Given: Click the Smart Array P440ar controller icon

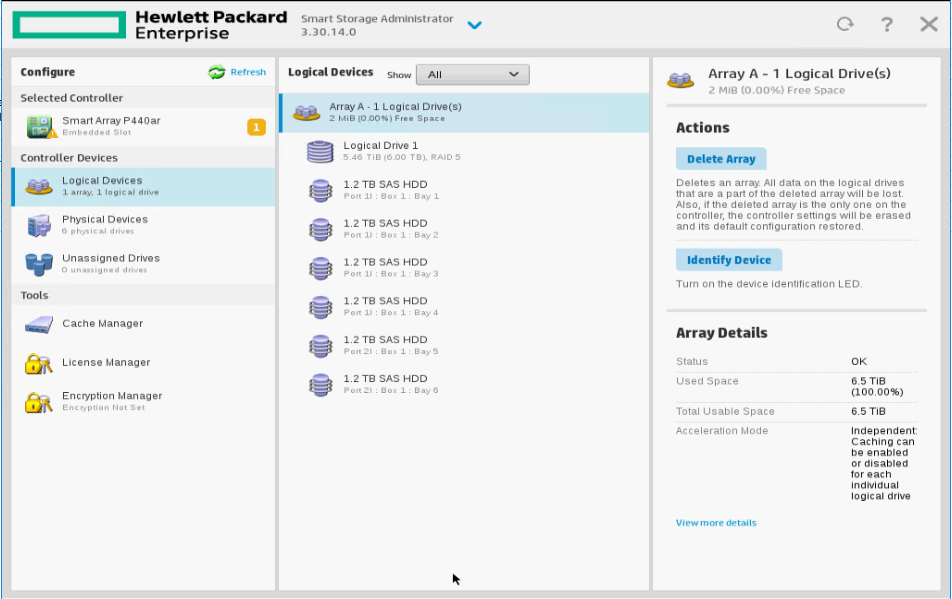Looking at the screenshot, I should coord(41,126).
